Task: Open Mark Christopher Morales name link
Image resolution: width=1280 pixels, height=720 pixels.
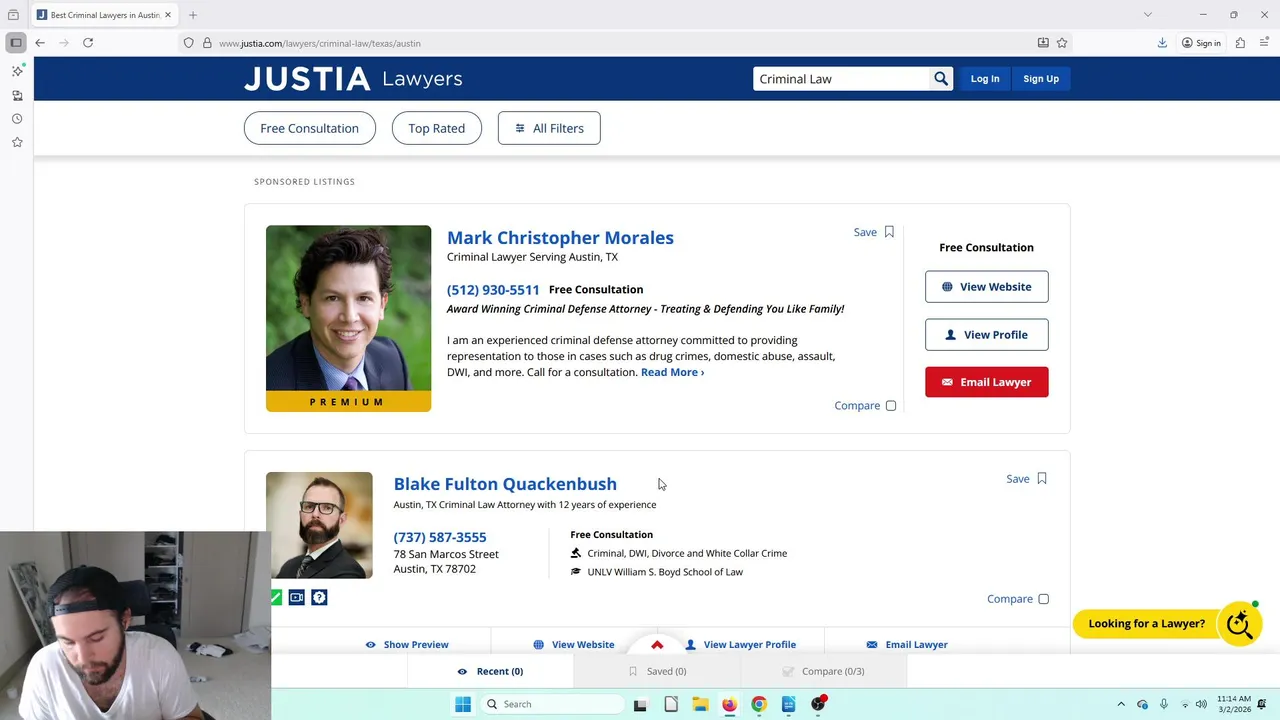Action: pos(560,237)
